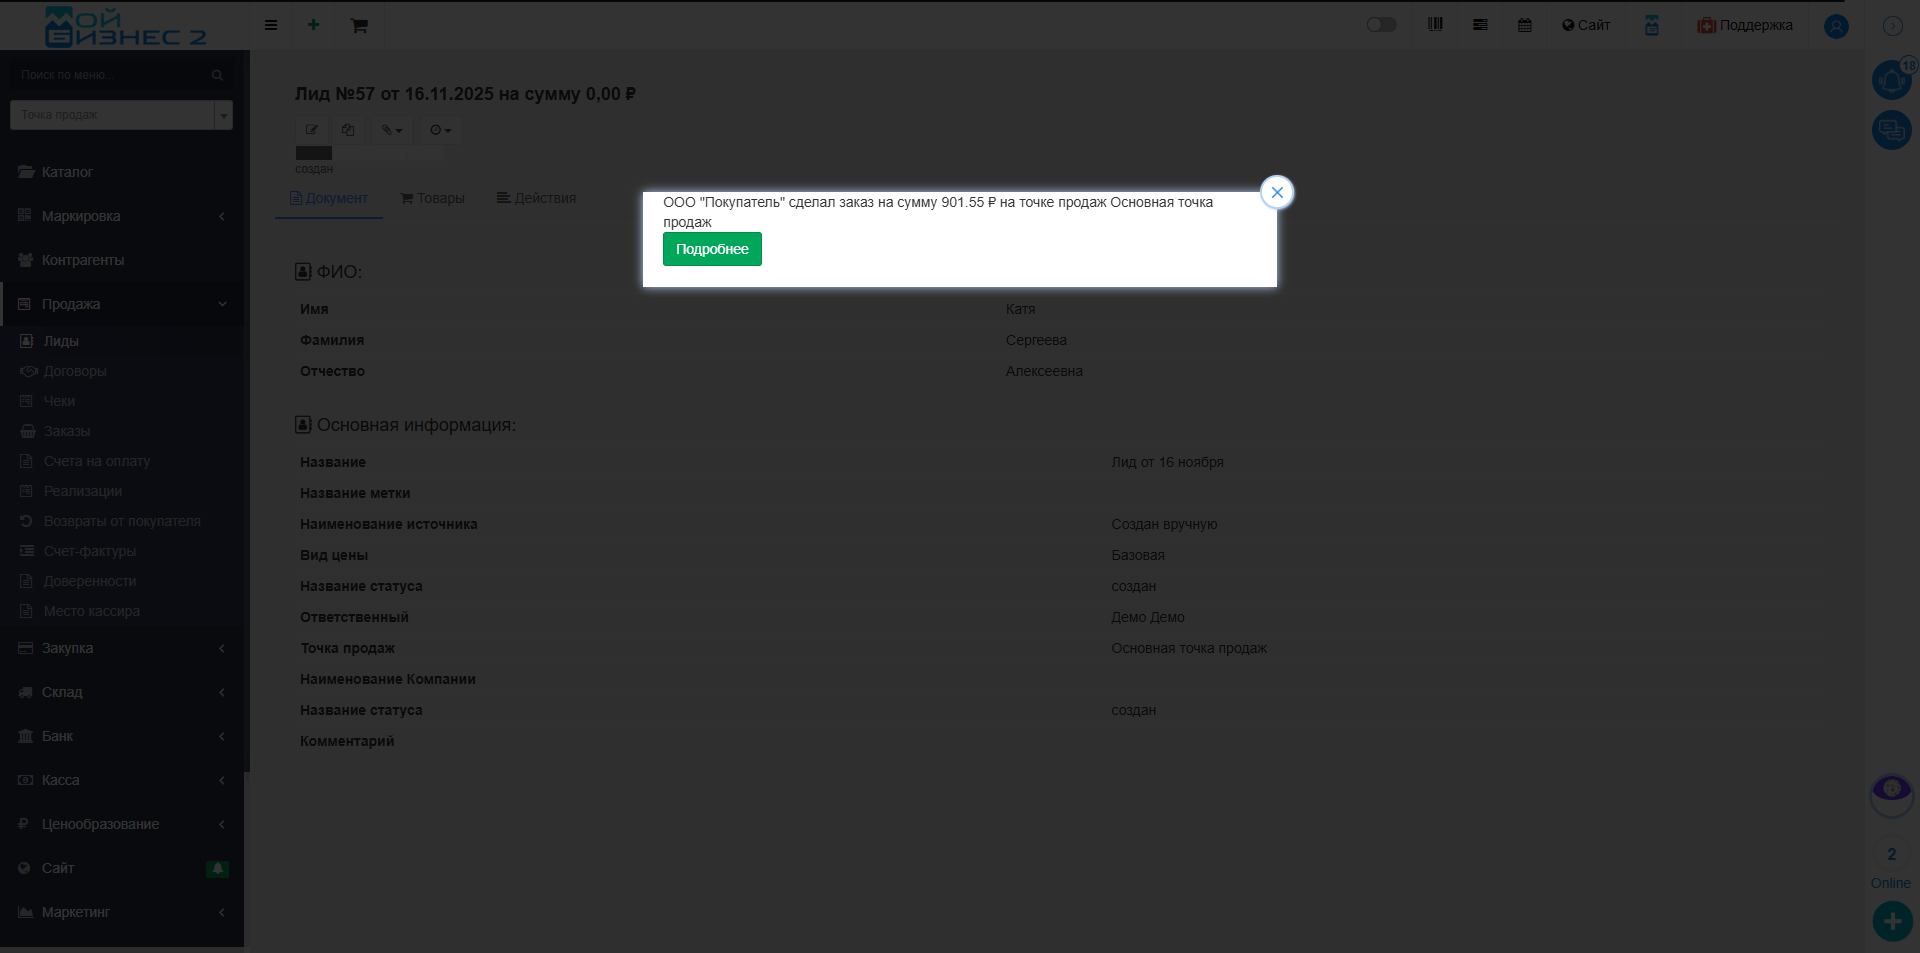Click the Подробнее button in notification
1920x953 pixels.
coord(712,249)
